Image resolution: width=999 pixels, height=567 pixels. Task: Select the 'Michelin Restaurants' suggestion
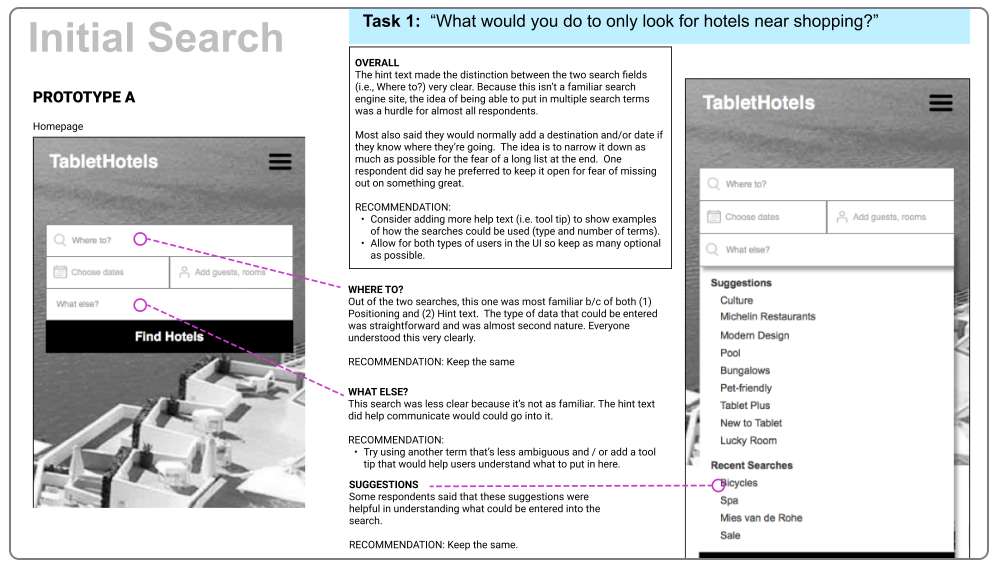click(768, 316)
